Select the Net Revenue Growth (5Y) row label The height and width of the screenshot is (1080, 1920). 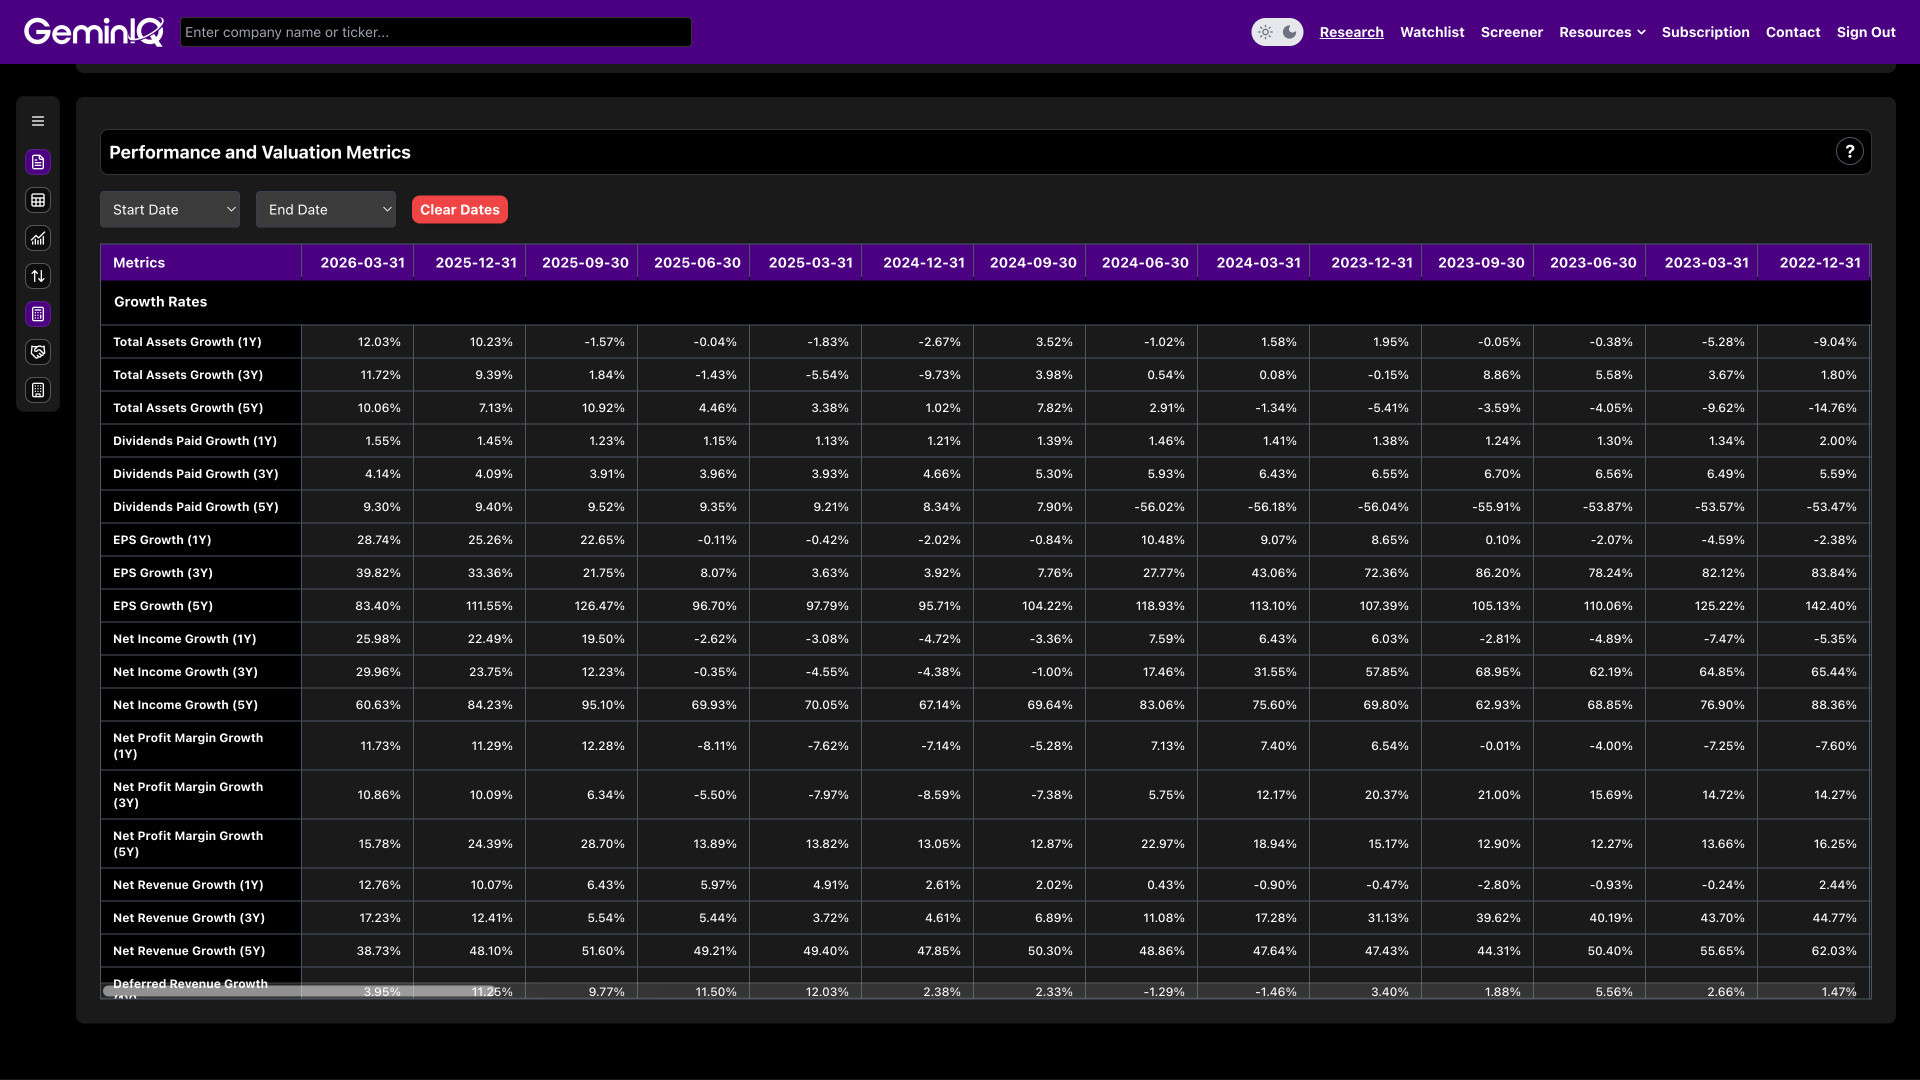click(x=189, y=950)
